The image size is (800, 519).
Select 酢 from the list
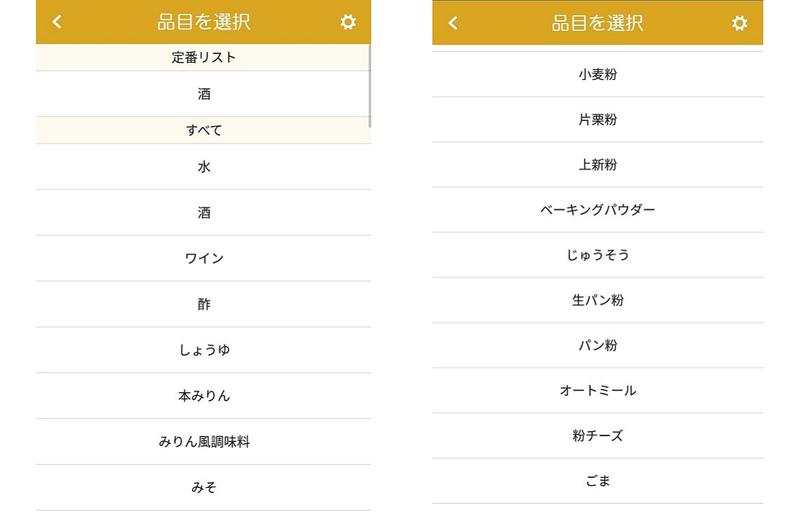point(204,304)
